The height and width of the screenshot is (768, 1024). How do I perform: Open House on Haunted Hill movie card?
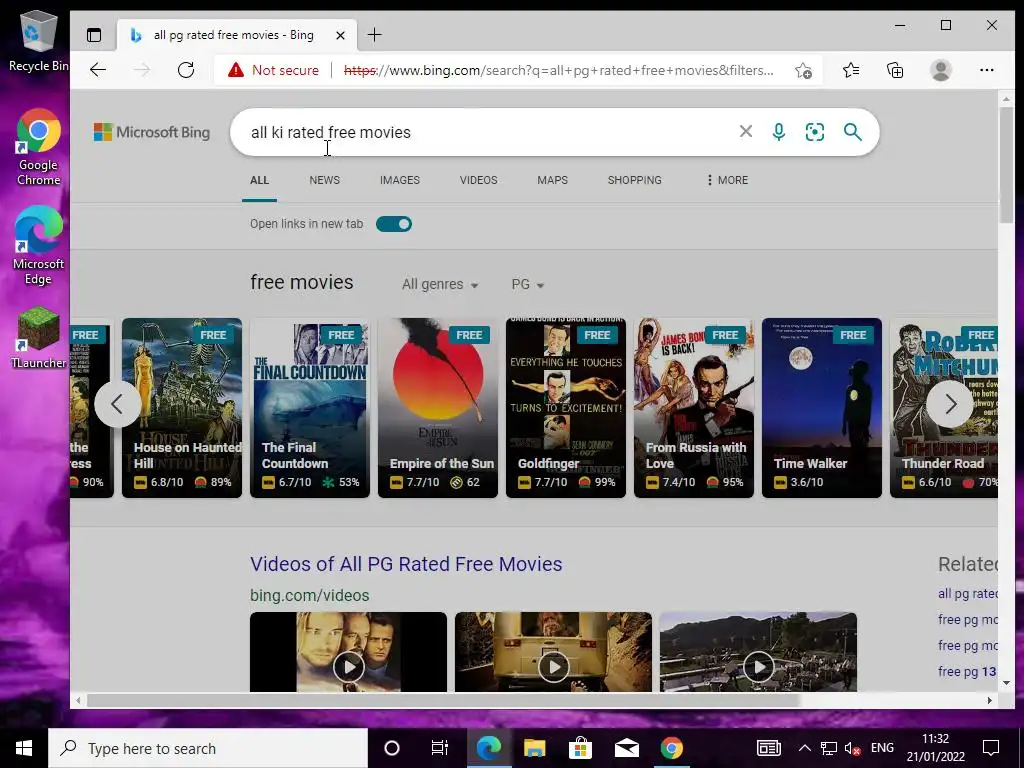point(182,408)
